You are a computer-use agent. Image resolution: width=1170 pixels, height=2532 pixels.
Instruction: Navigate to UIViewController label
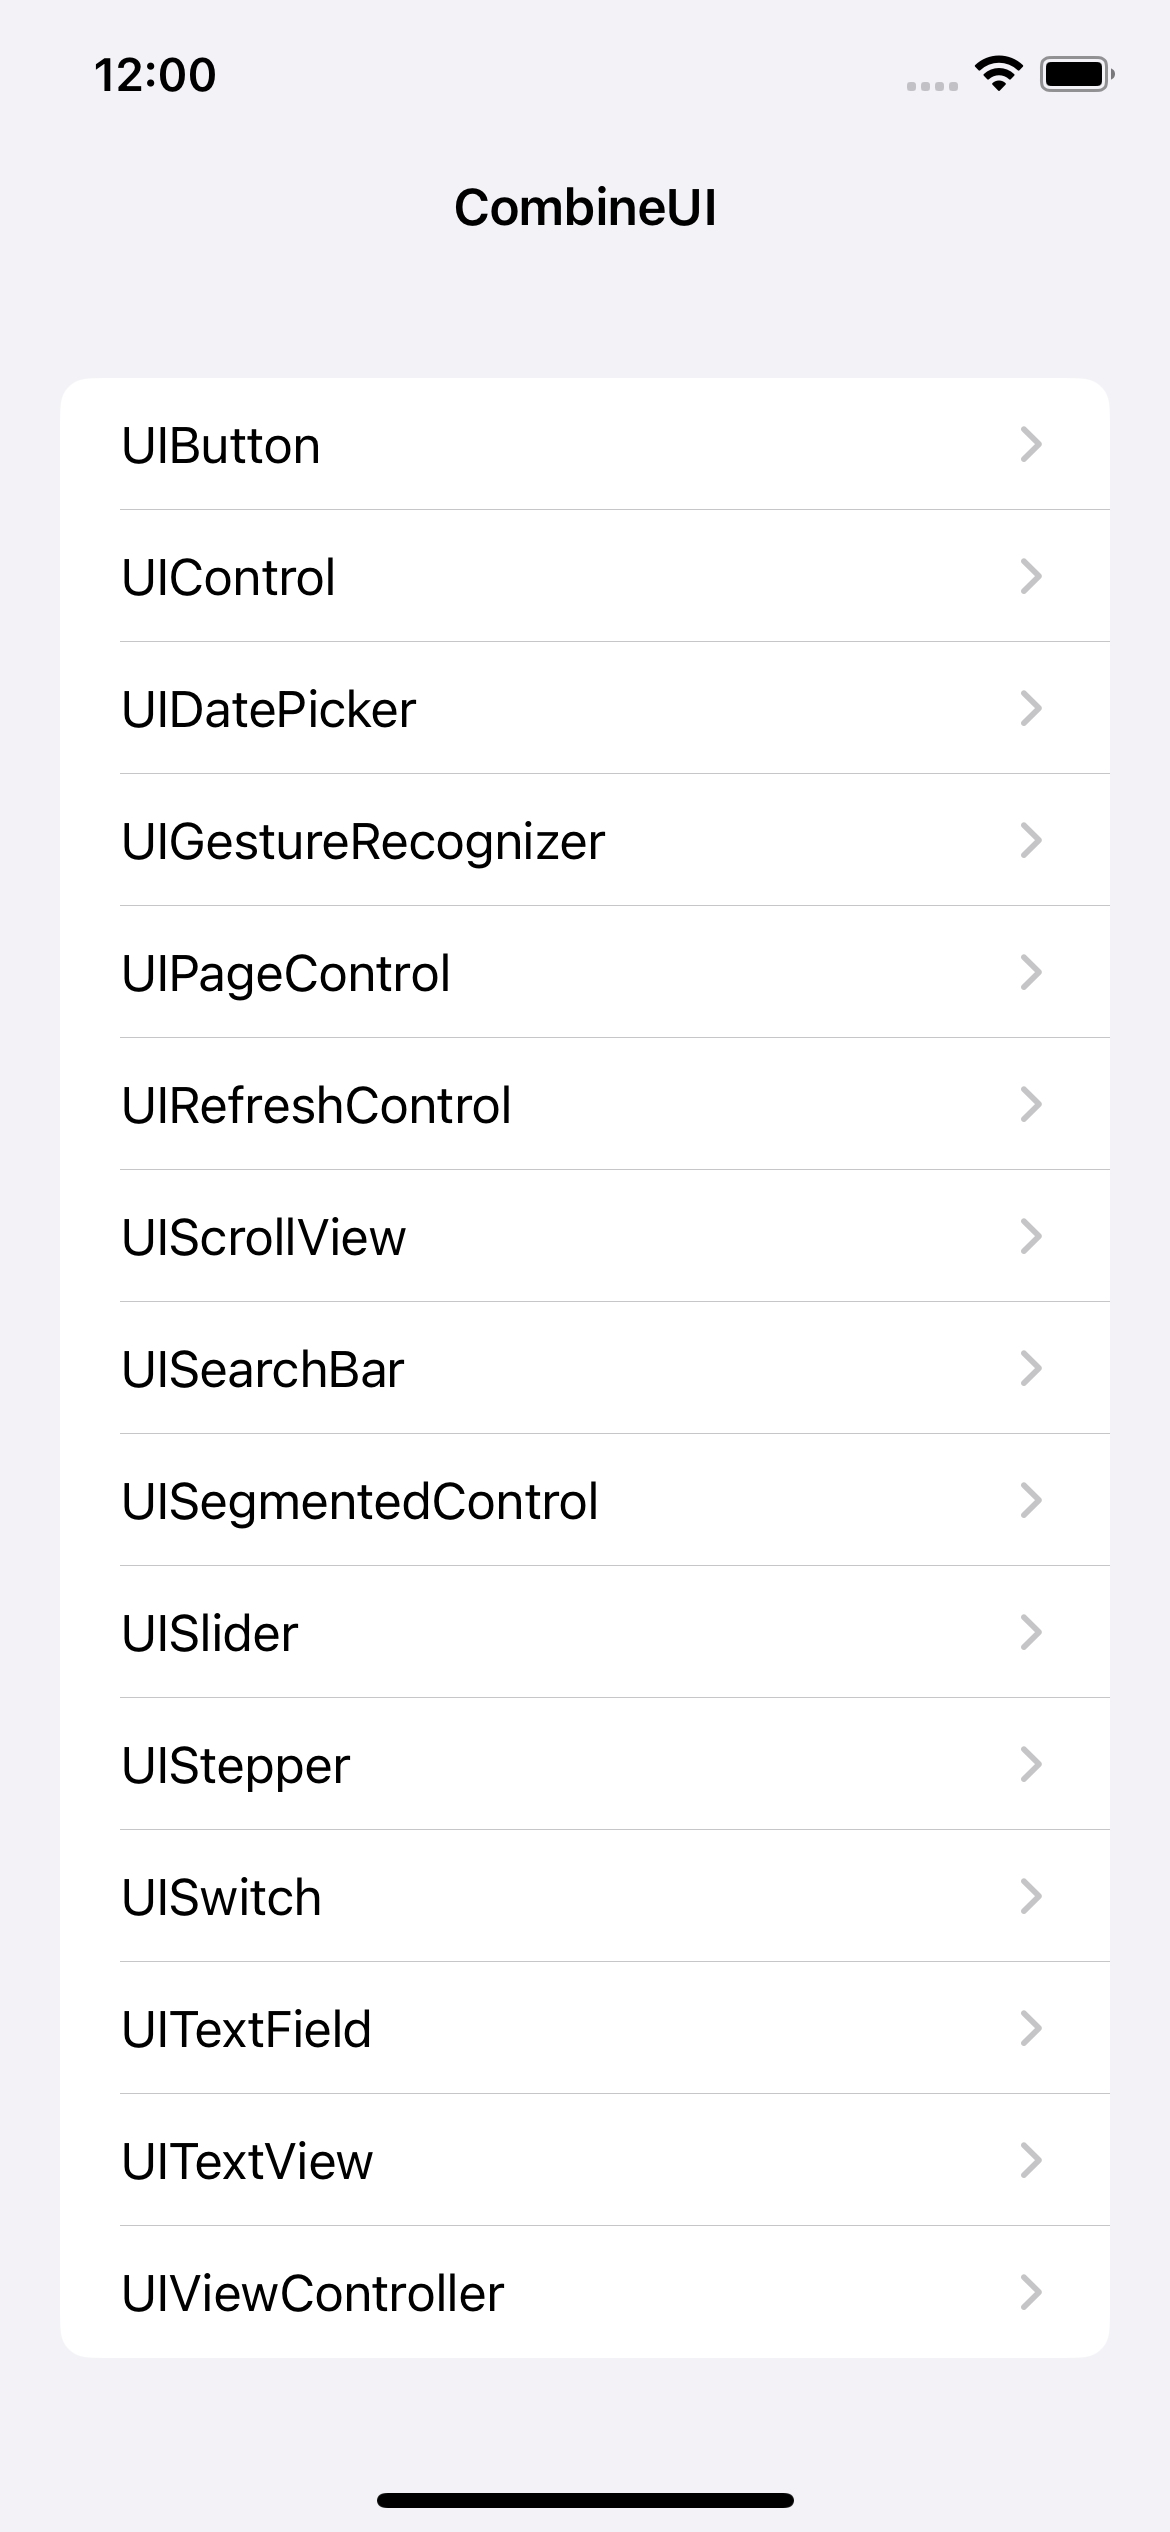point(313,2293)
